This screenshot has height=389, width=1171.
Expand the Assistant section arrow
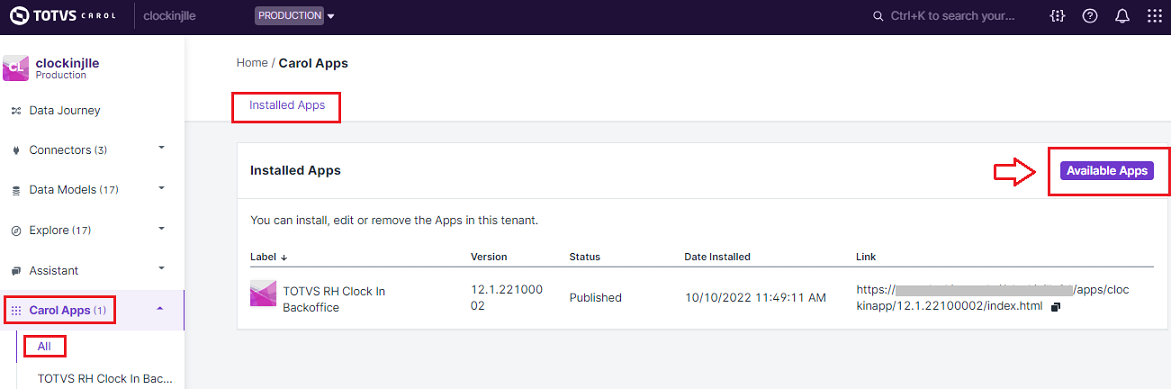click(161, 267)
